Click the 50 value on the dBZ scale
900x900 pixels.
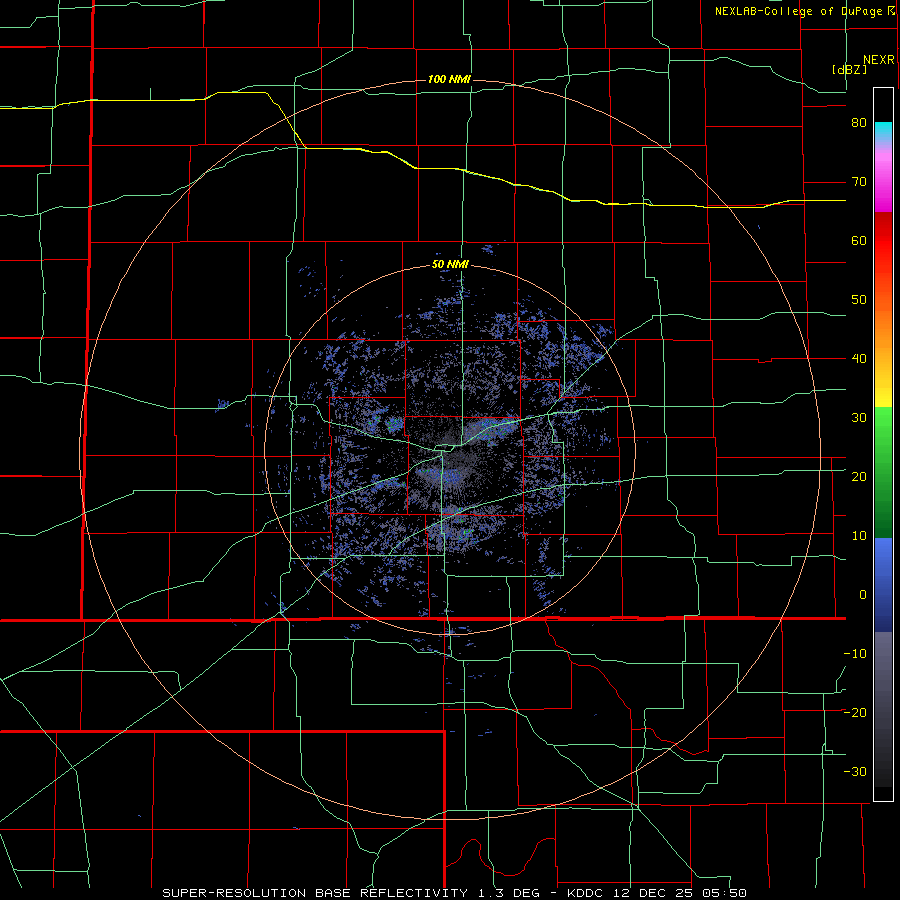pos(859,300)
